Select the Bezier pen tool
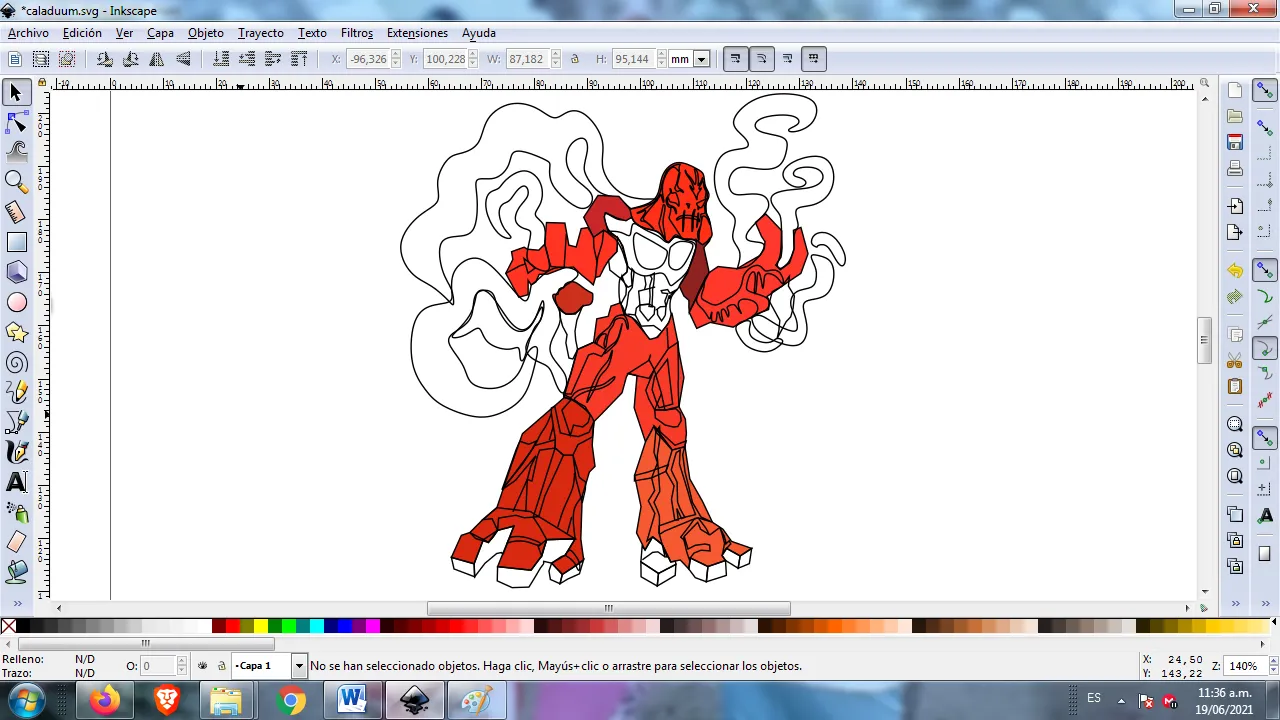Screen dimensions: 1280x720 click(x=16, y=422)
